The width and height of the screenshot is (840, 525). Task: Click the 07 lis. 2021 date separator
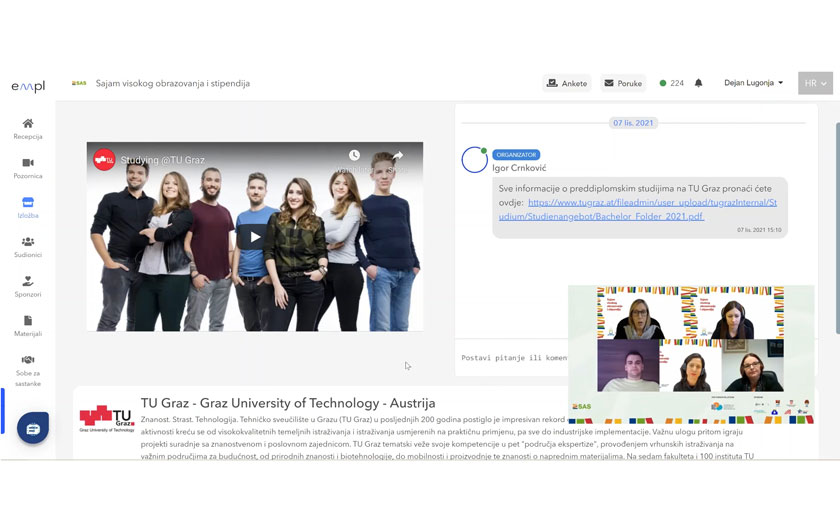633,123
